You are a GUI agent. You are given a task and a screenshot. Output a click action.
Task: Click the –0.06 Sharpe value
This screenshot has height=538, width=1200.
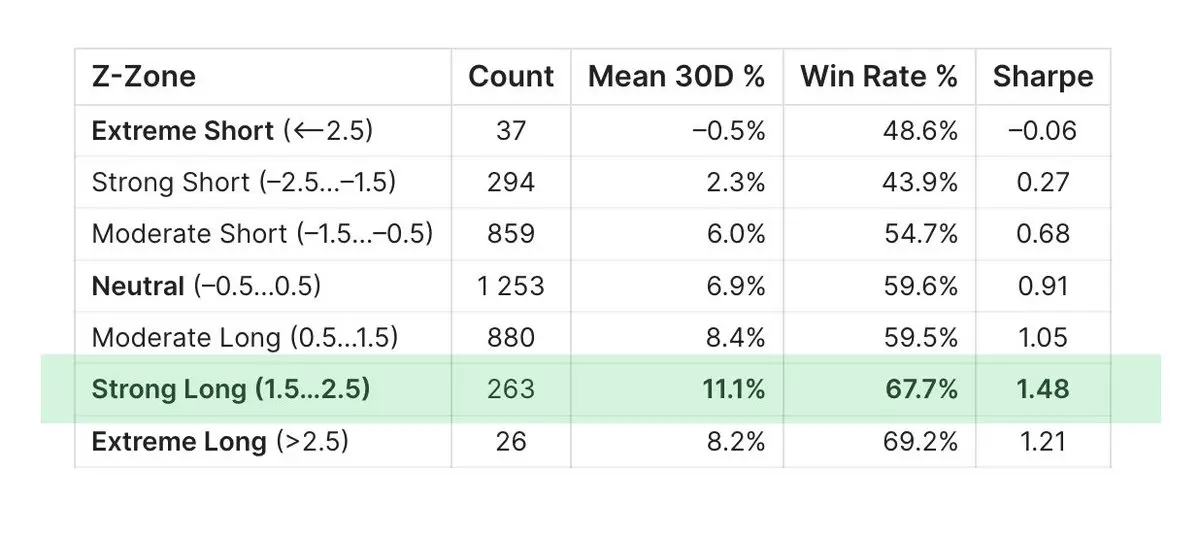click(1042, 131)
